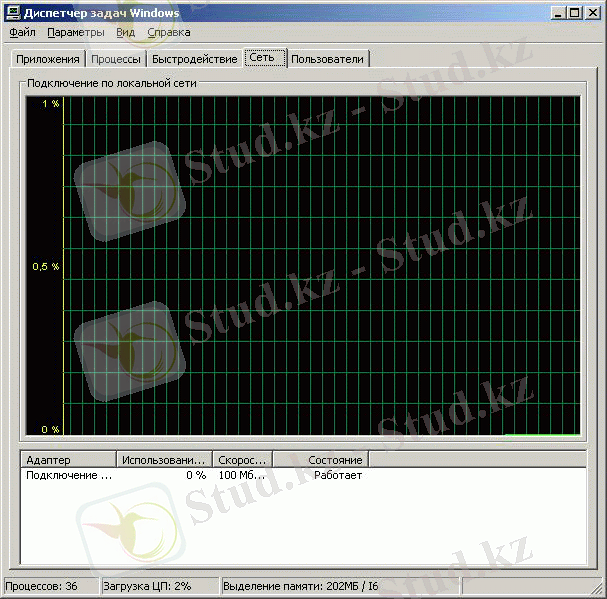The width and height of the screenshot is (607, 599).
Task: Switch to the Пользователи tab
Action: (328, 59)
